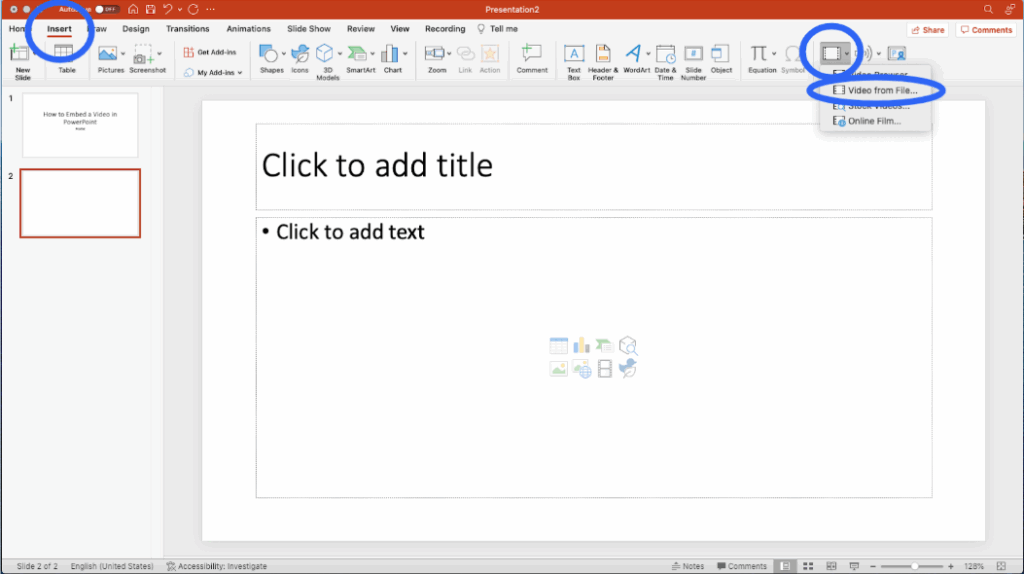This screenshot has width=1024, height=574.
Task: Insert Date & Time element
Action: point(665,57)
